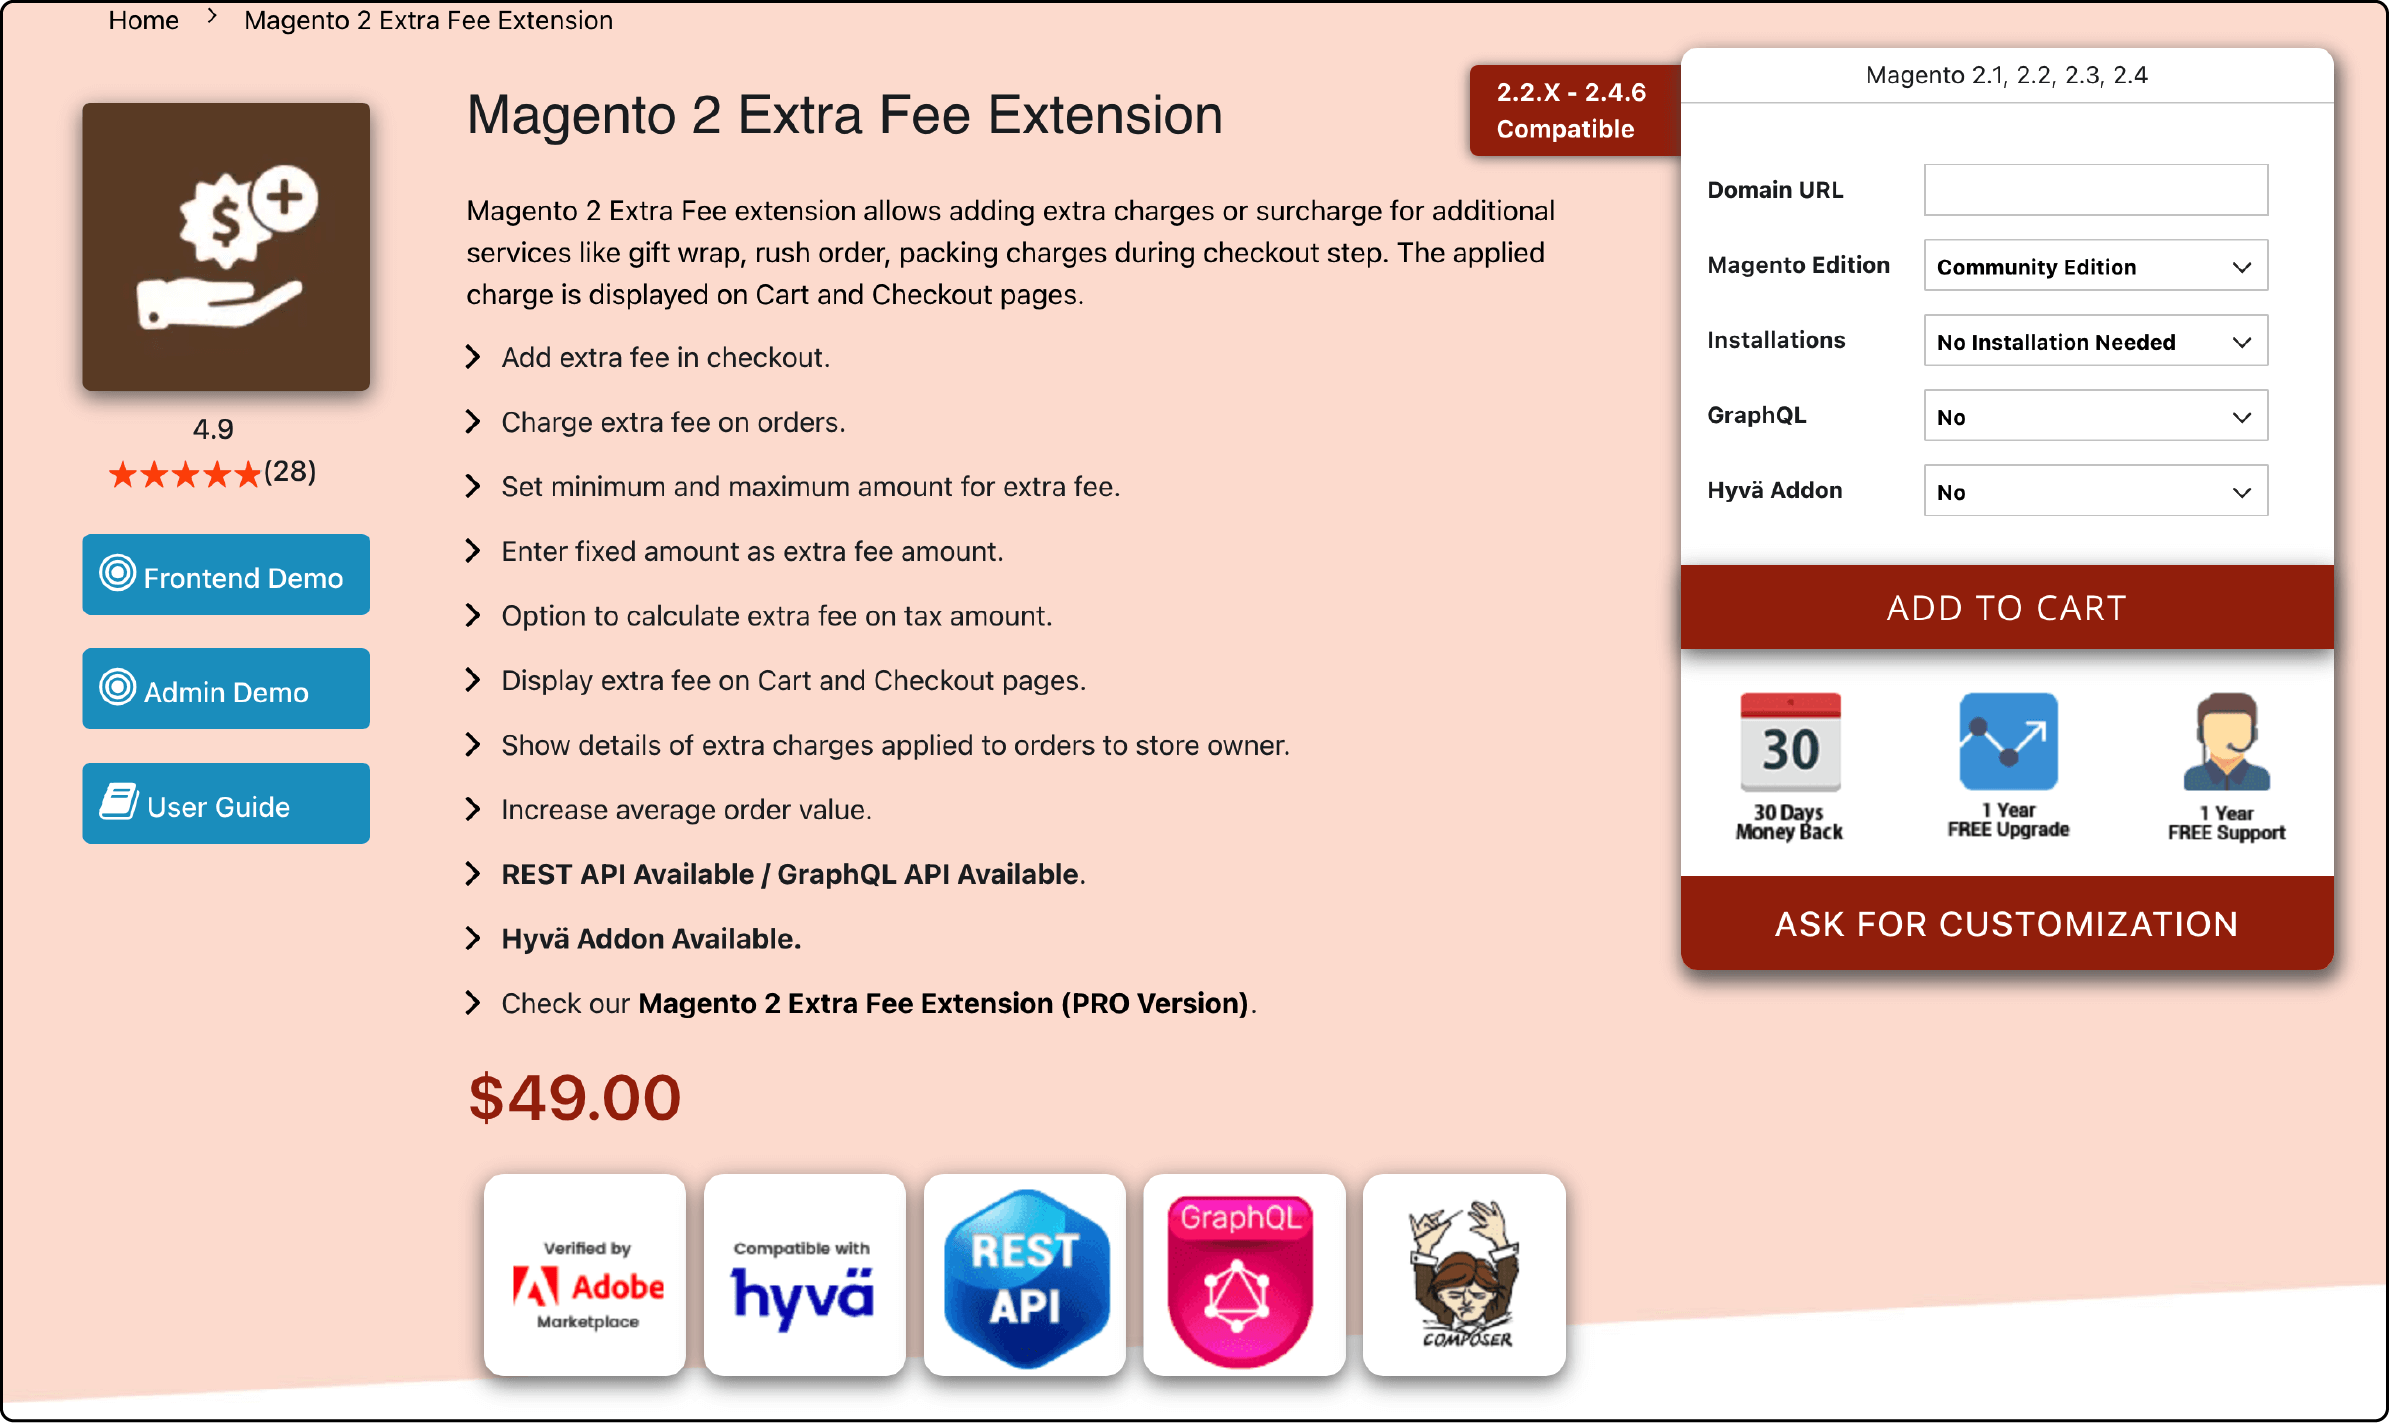Click the ADD TO CART button
Viewport: 2389px width, 1423px height.
coord(2008,606)
